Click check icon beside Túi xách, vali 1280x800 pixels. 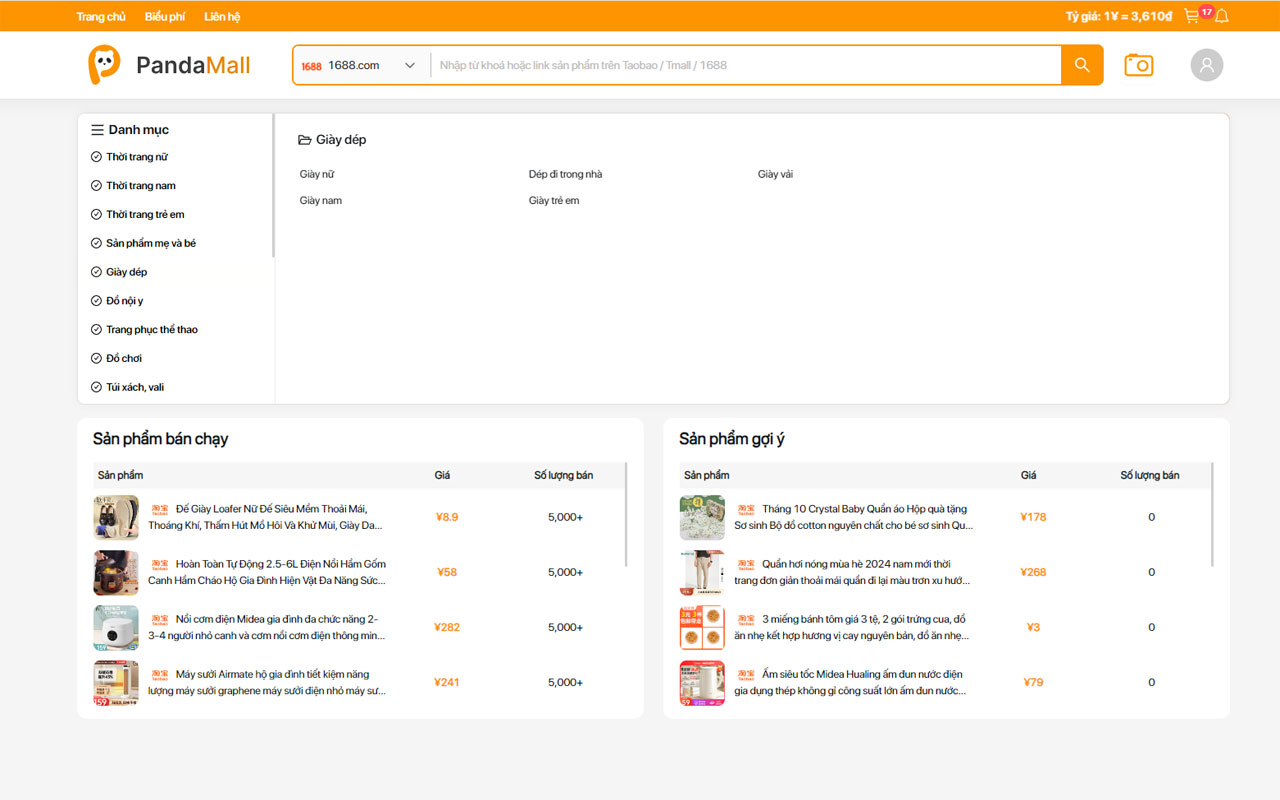point(97,387)
